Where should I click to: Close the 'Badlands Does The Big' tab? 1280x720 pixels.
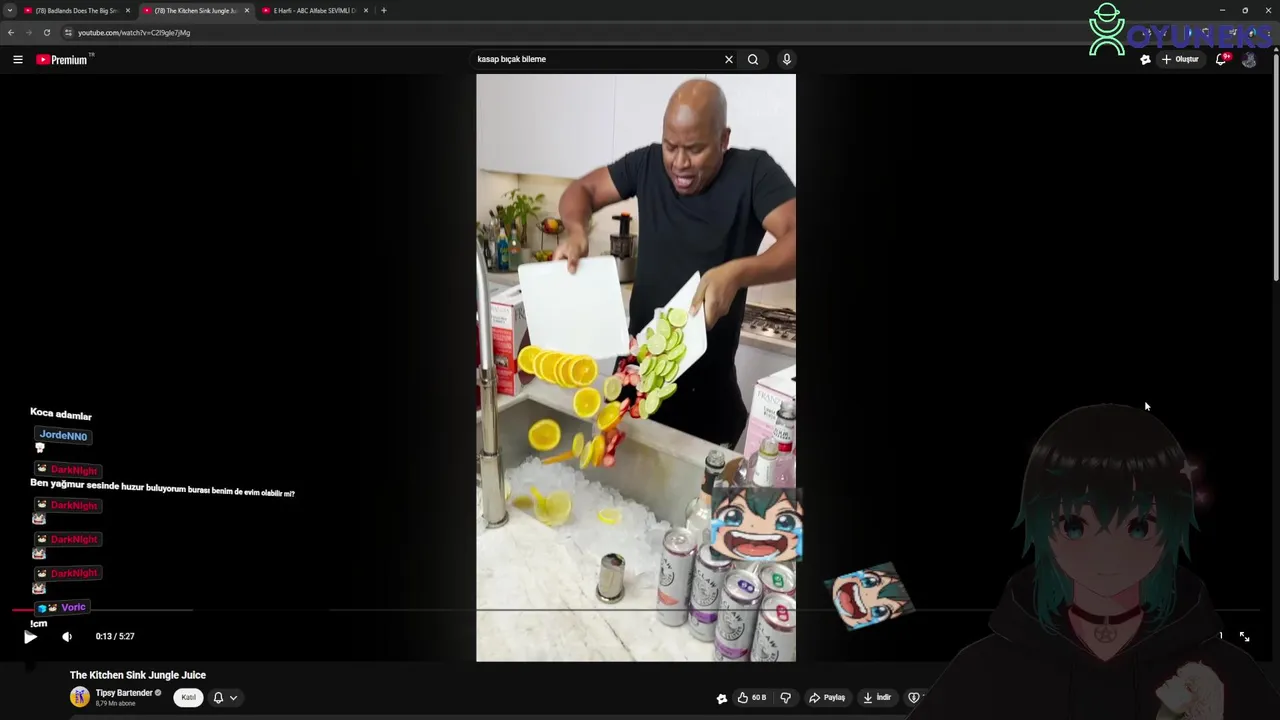(128, 10)
